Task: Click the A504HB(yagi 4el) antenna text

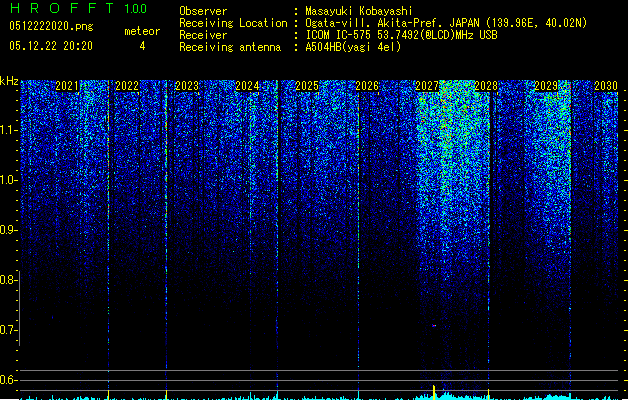Action: (353, 47)
